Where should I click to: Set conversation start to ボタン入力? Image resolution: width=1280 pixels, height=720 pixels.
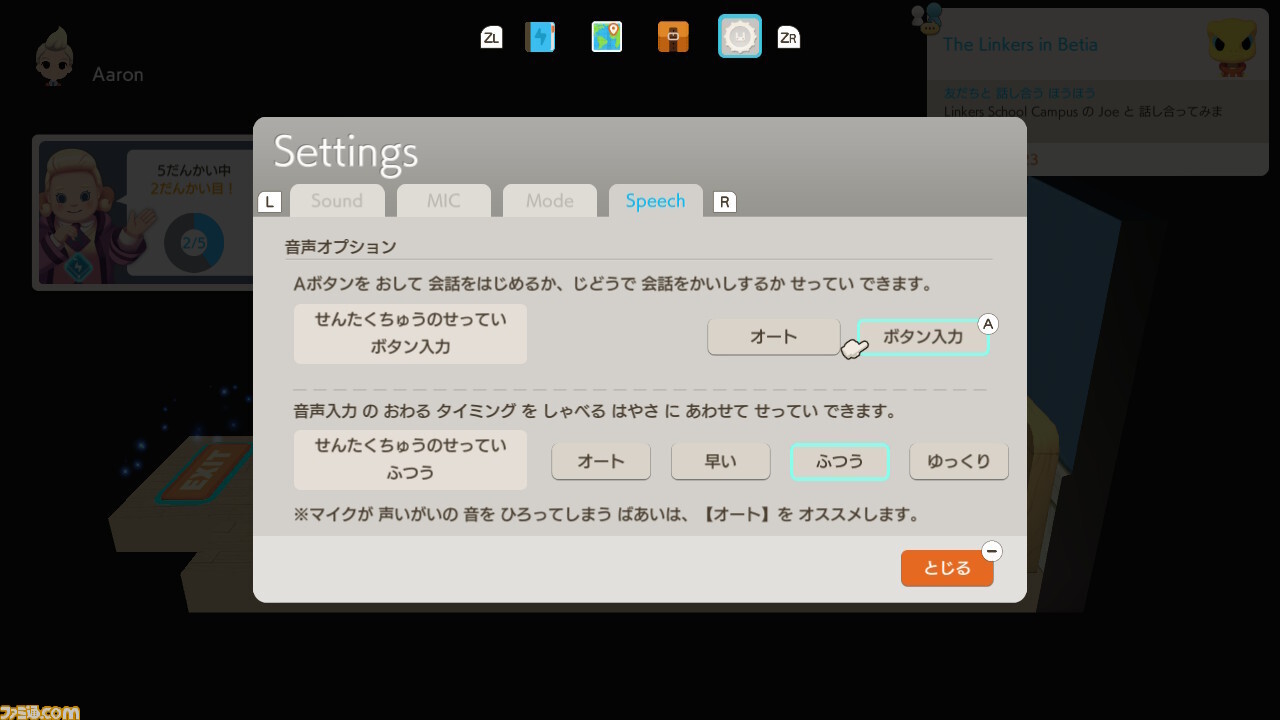point(923,337)
